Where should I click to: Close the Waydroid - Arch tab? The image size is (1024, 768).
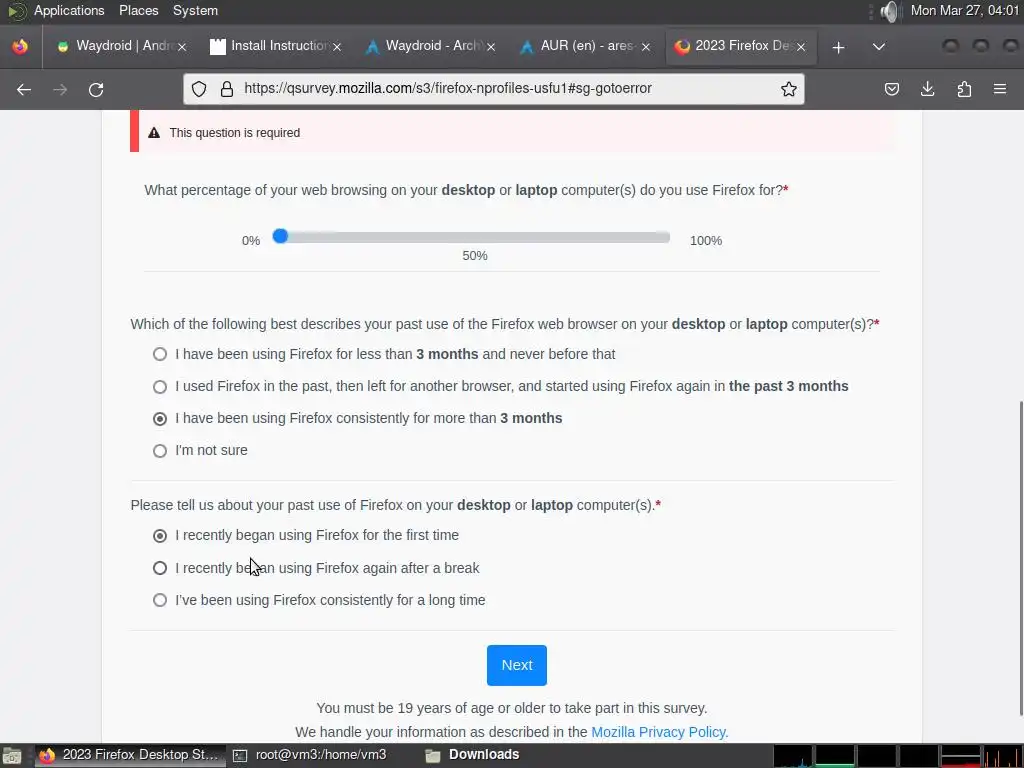pyautogui.click(x=491, y=47)
